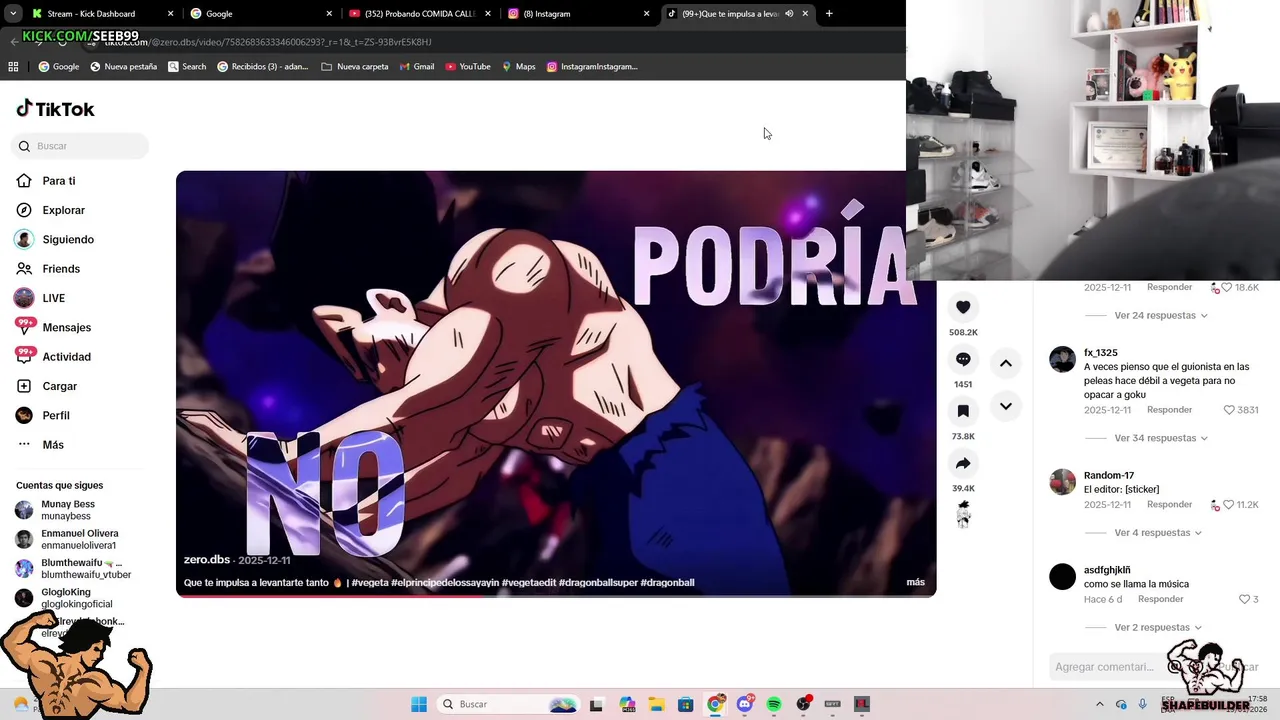
Task: Switch to Probando COMIDA YouTube tab
Action: click(x=419, y=14)
